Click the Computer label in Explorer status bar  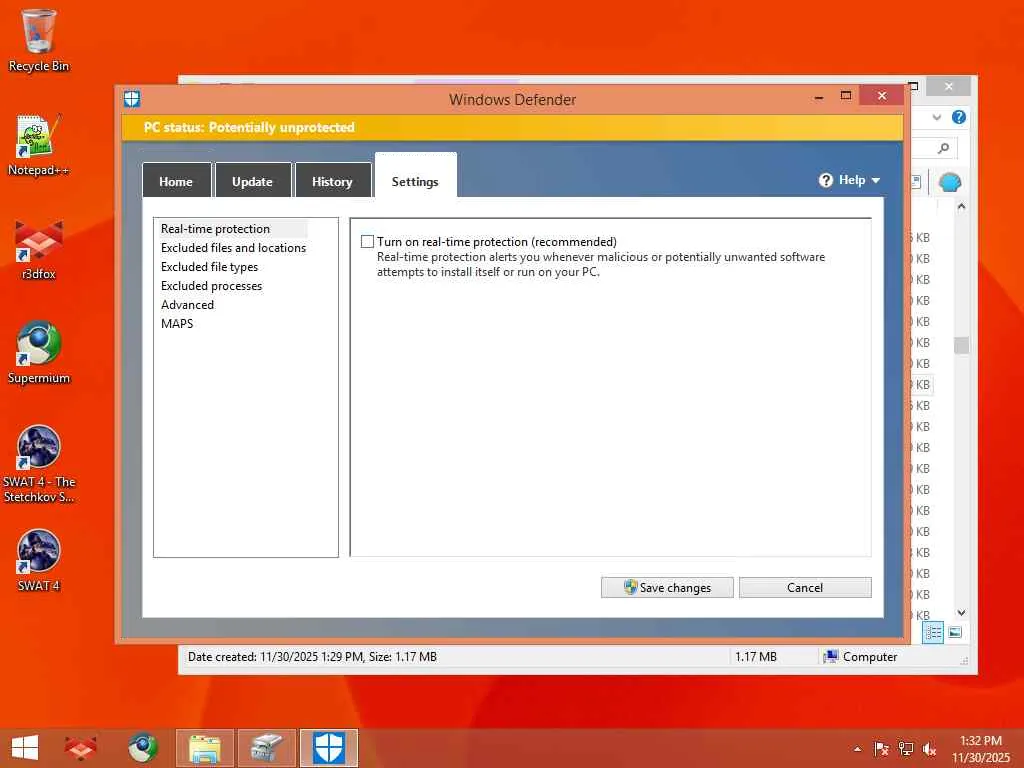869,656
